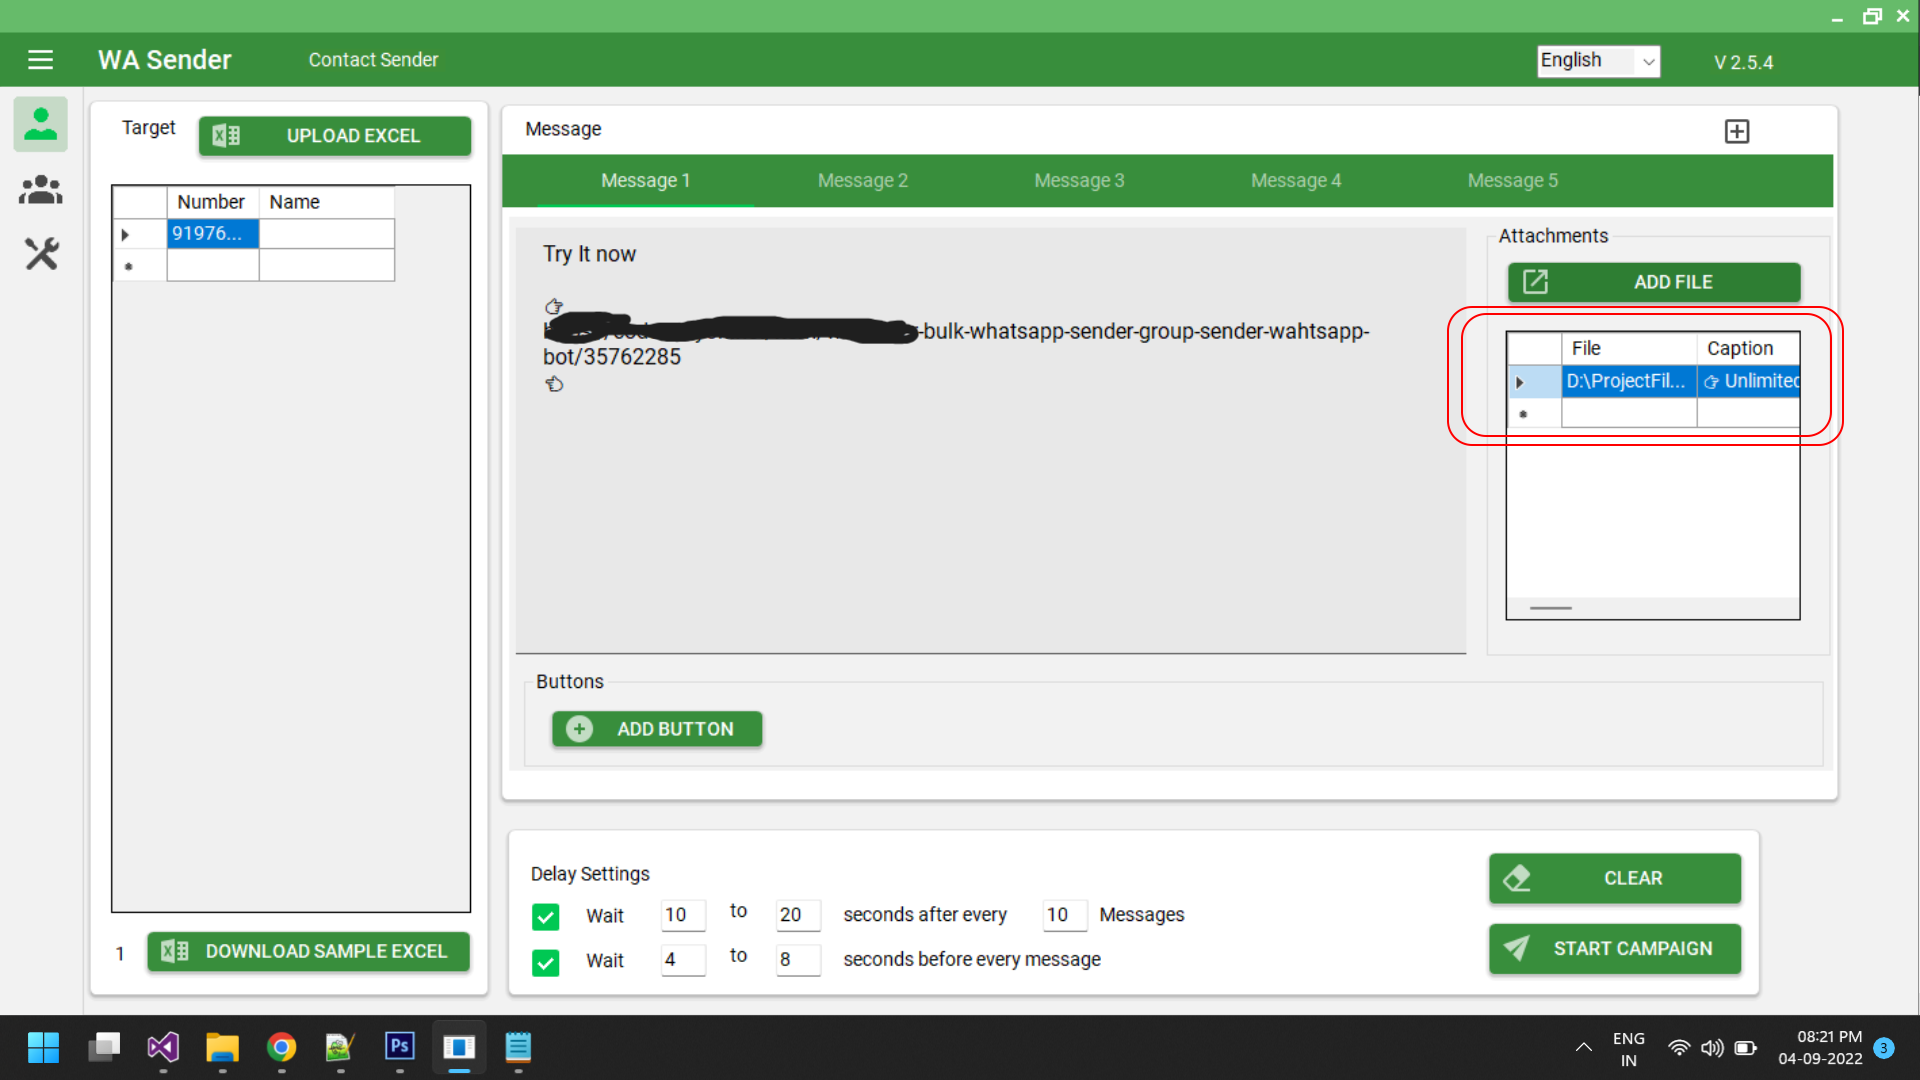This screenshot has width=1920, height=1080.
Task: Click the add message plus icon
Action: pos(1737,131)
